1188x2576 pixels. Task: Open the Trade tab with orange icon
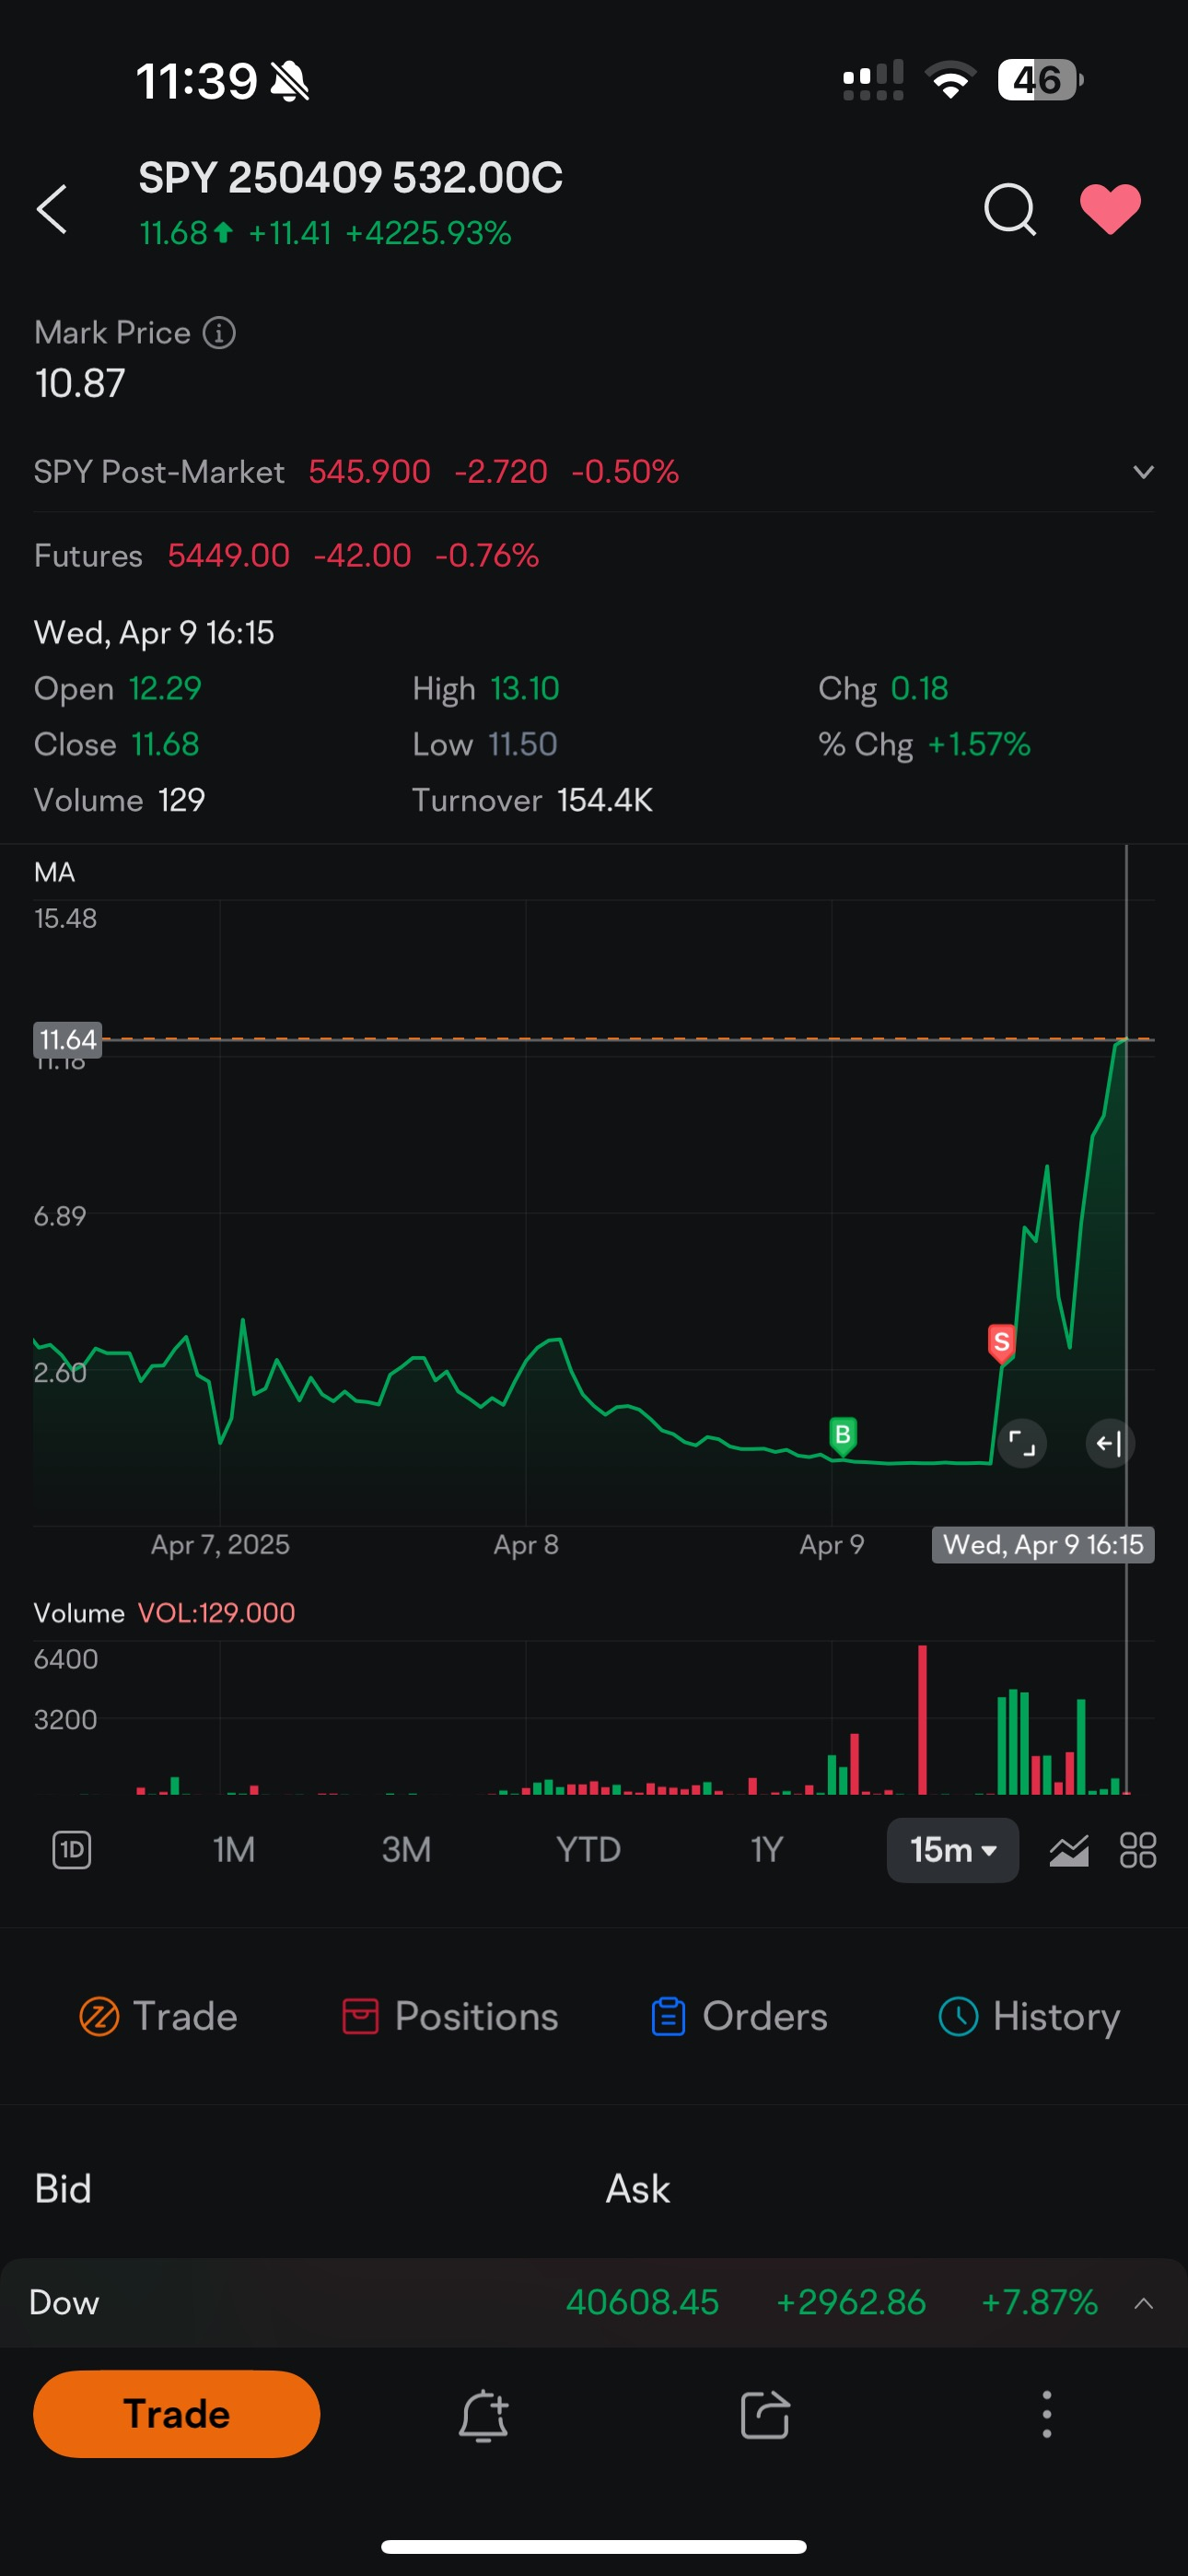point(158,2017)
